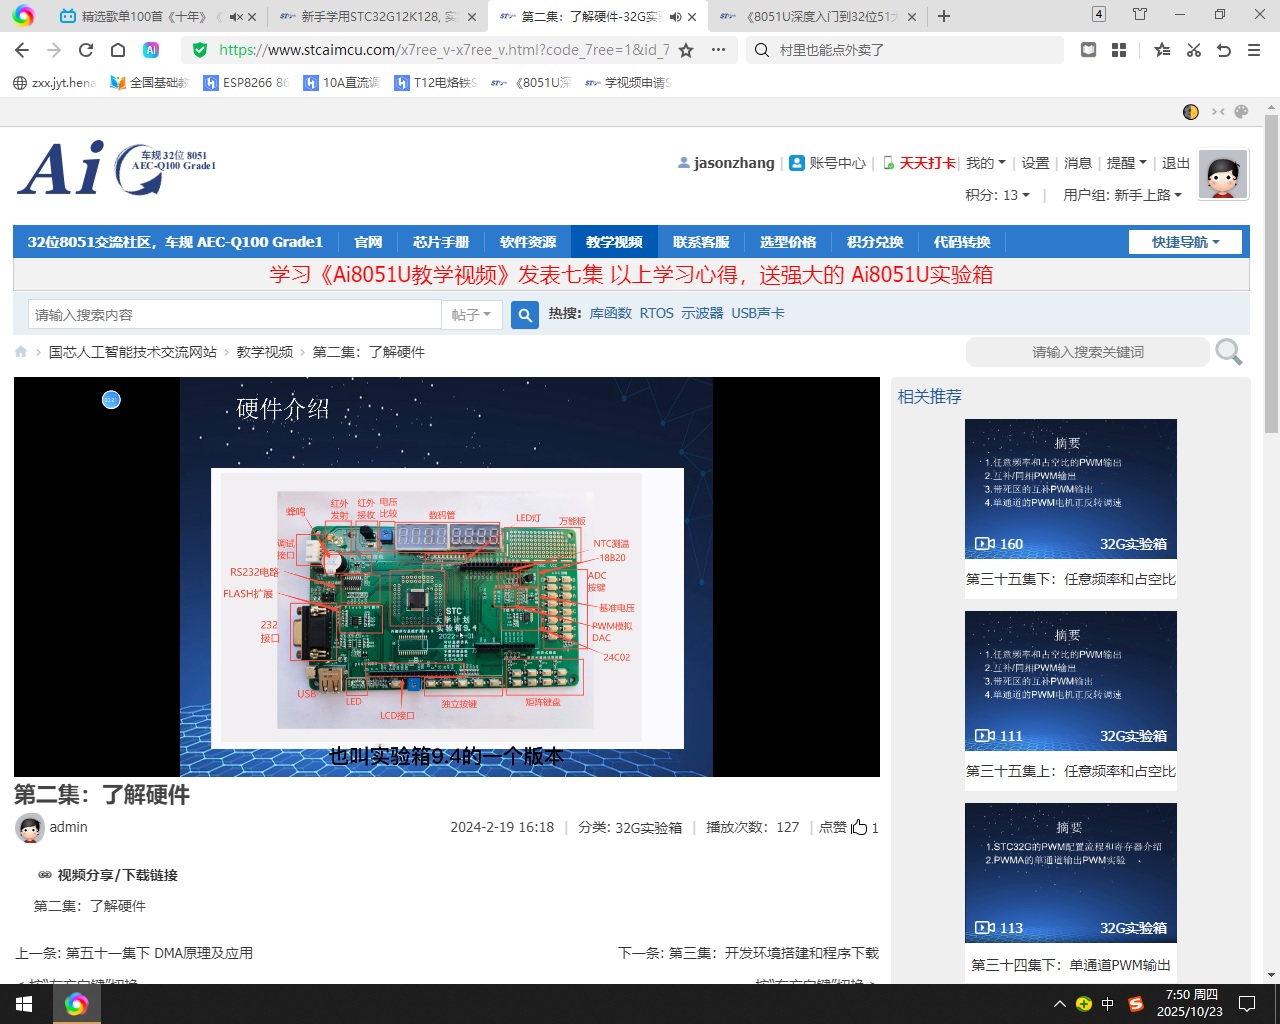Open the 帖子 search type dropdown
1280x1024 pixels.
pyautogui.click(x=471, y=315)
